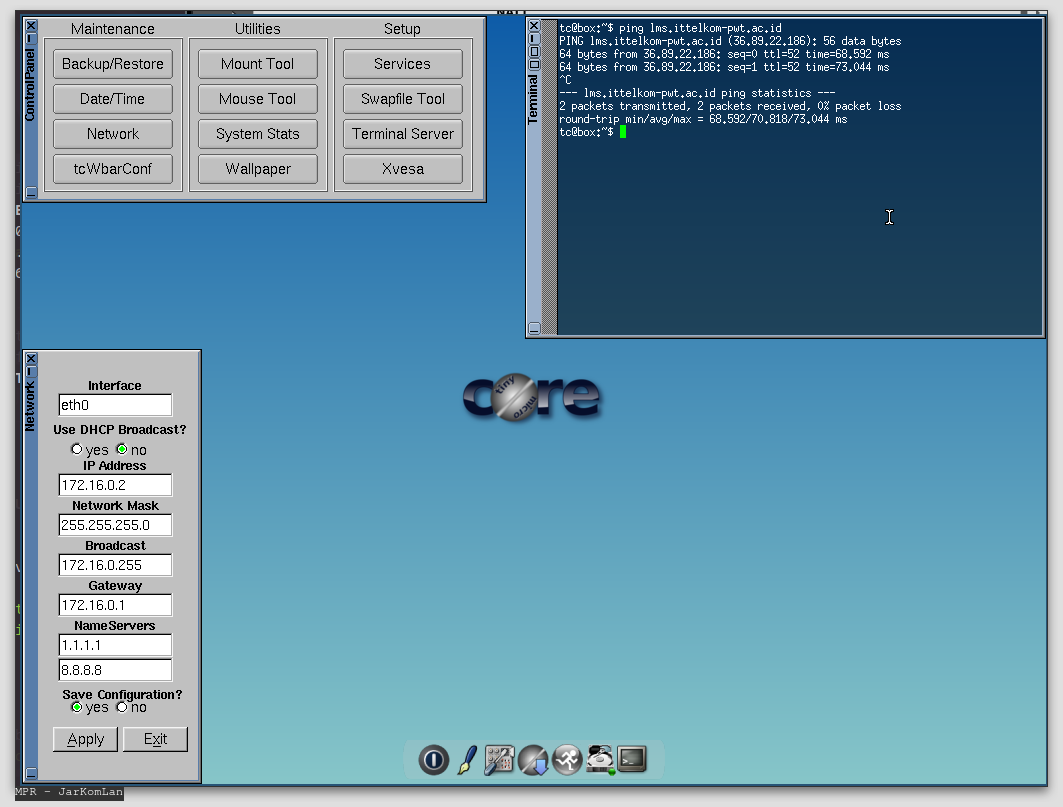Open the Swapfile Tool
The image size is (1063, 807).
[x=402, y=98]
